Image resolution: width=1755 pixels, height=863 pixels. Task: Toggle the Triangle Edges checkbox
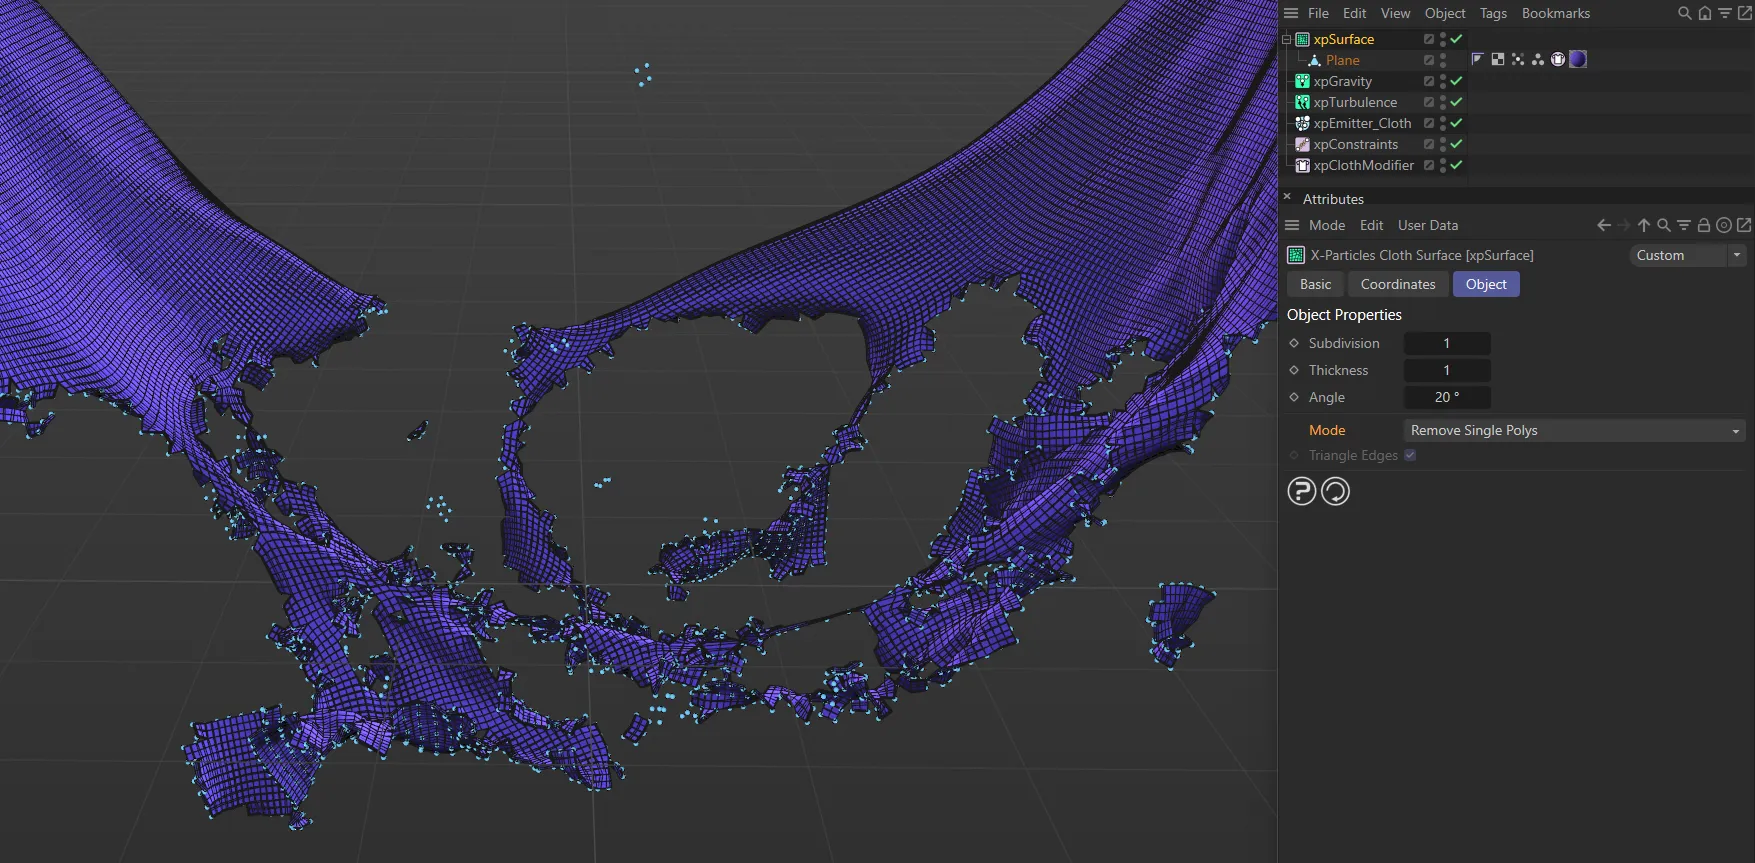[1410, 455]
